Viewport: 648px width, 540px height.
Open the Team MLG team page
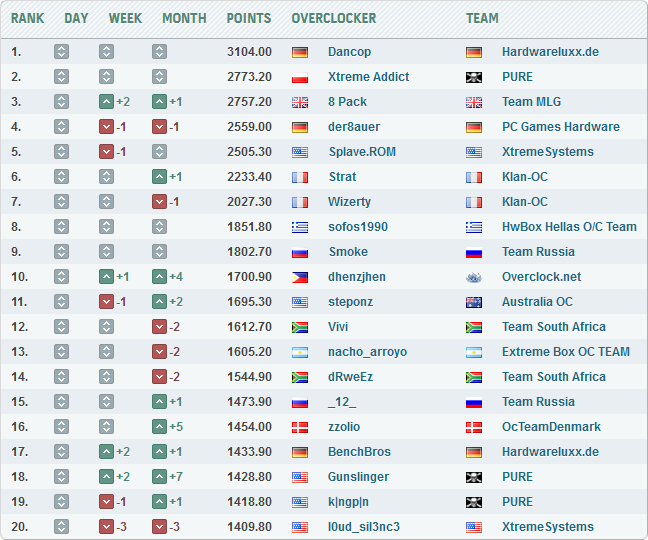(x=531, y=102)
